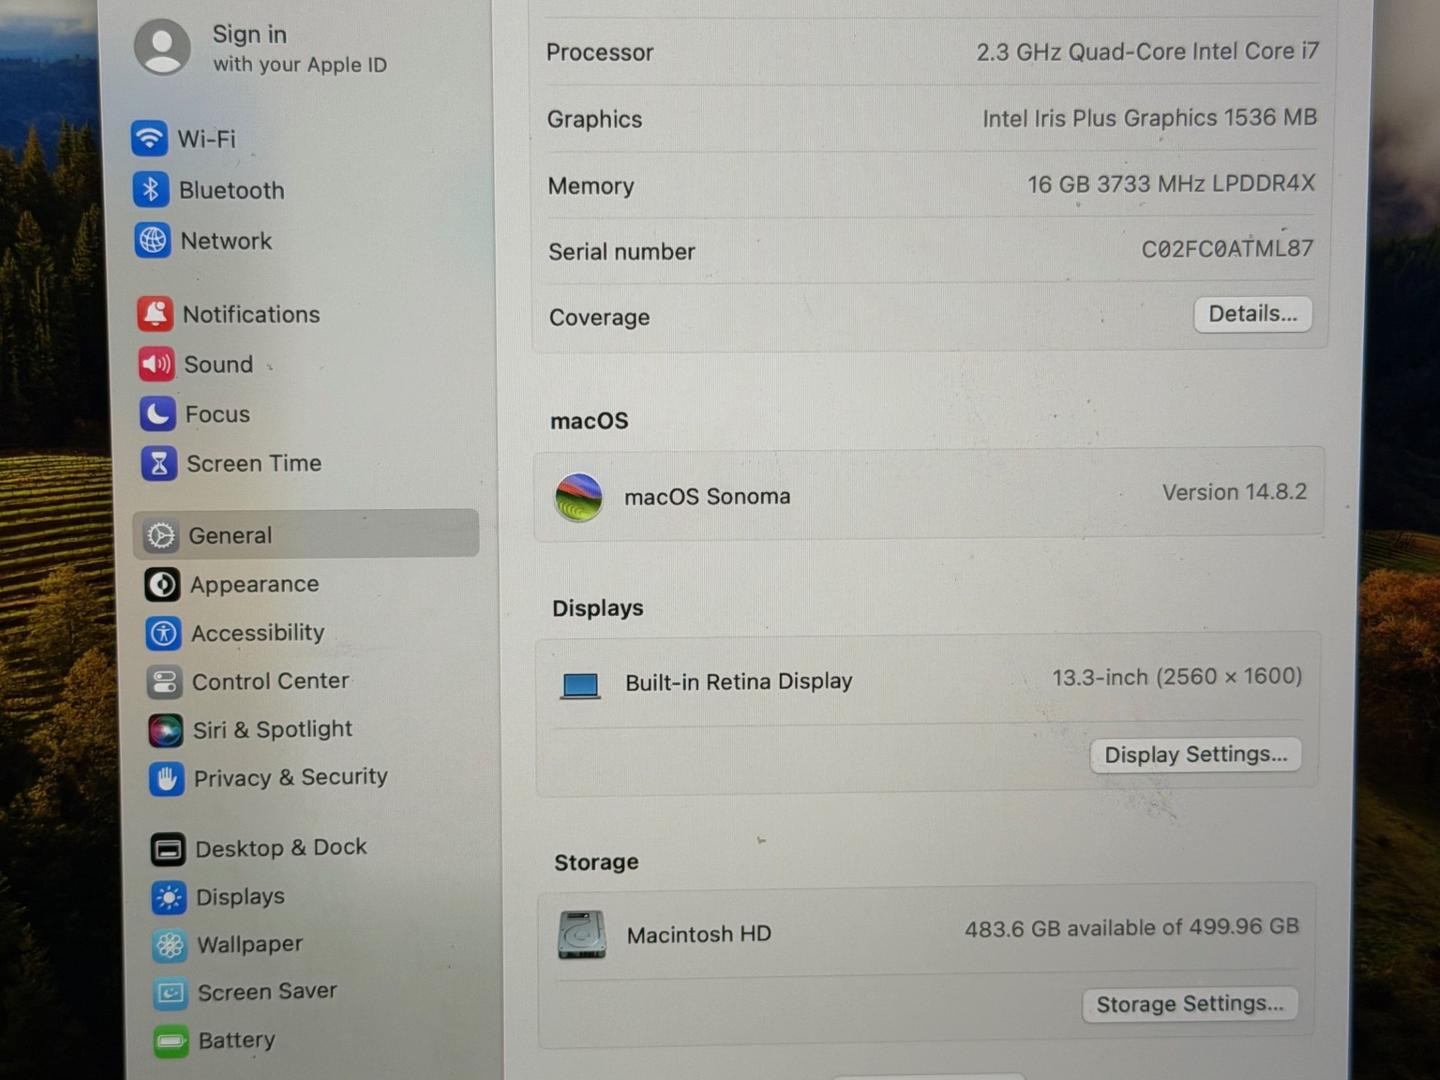1440x1080 pixels.
Task: Click the Appearance icon in sidebar
Action: [x=162, y=584]
